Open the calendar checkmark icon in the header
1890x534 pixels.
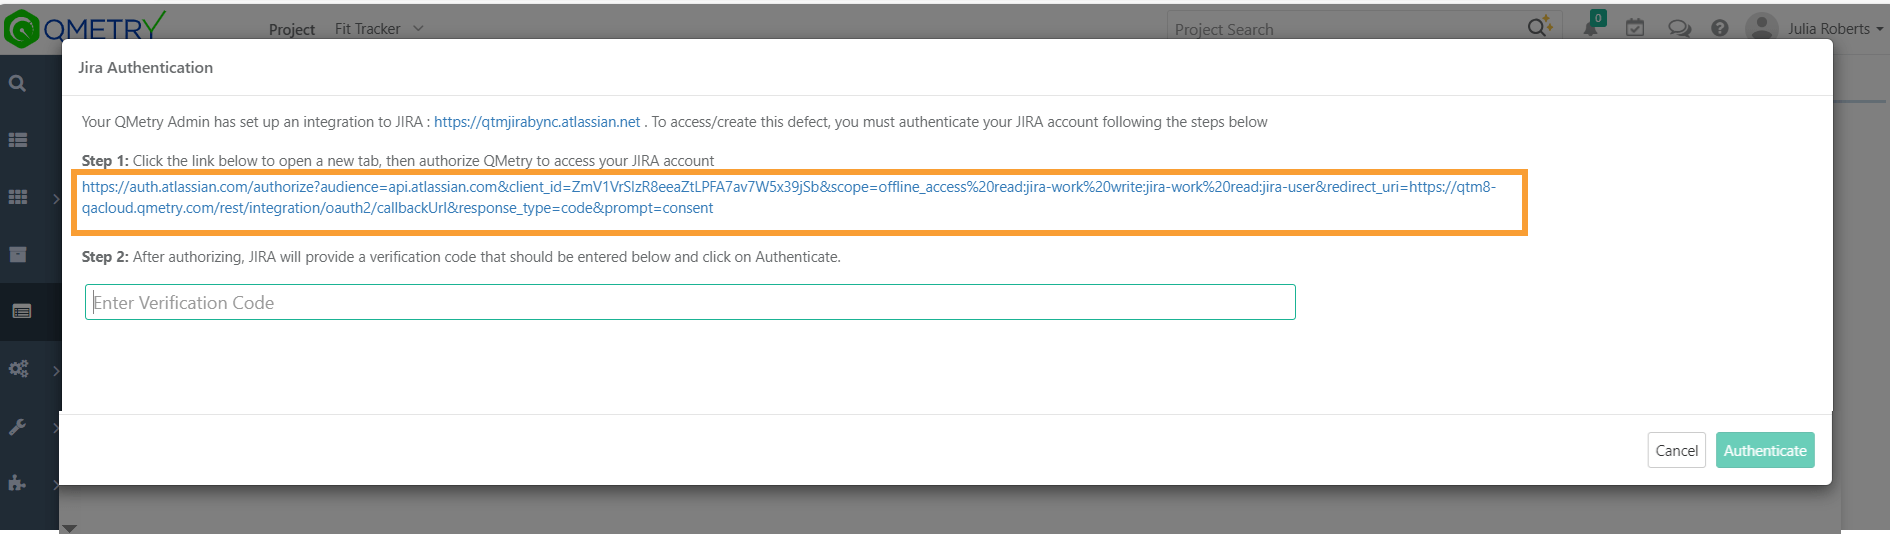point(1635,28)
